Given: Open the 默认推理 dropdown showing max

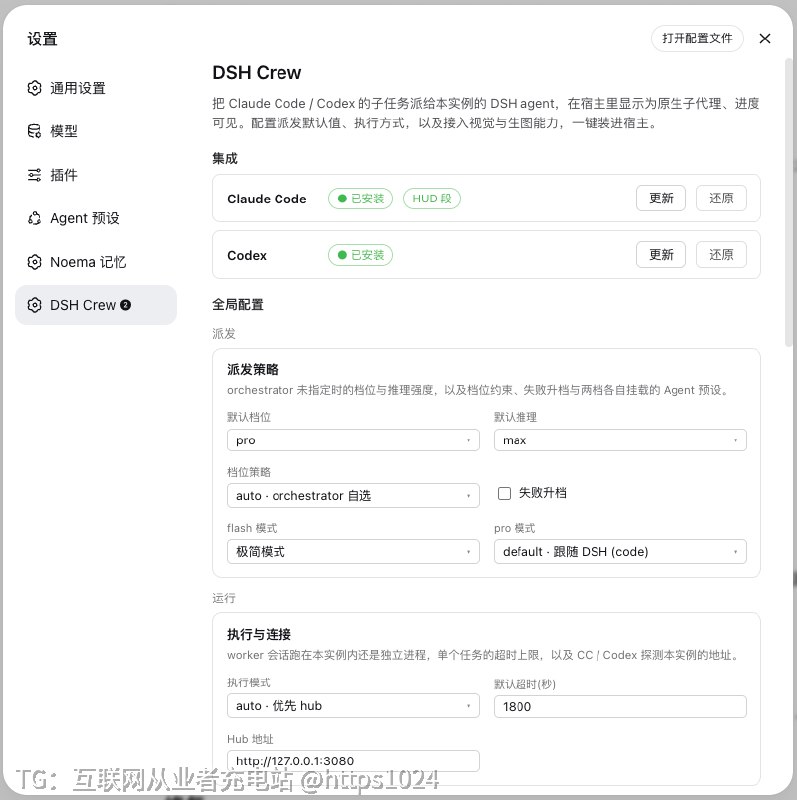Looking at the screenshot, I should [620, 440].
